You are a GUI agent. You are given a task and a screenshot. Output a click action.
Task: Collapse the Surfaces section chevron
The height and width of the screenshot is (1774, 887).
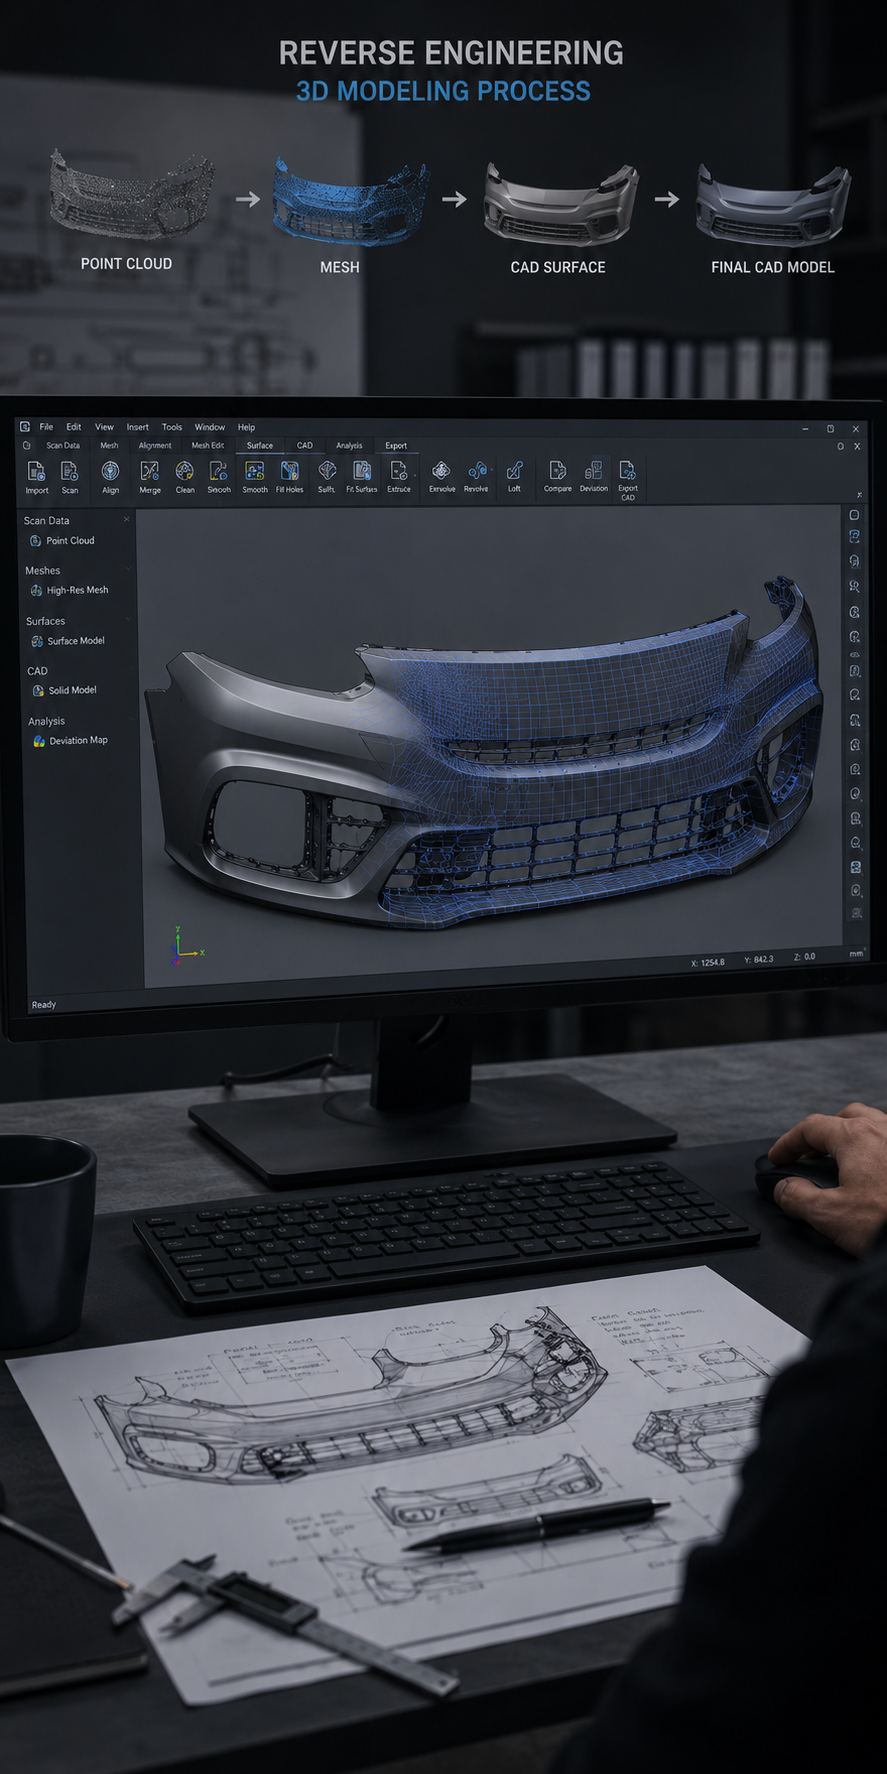128,621
